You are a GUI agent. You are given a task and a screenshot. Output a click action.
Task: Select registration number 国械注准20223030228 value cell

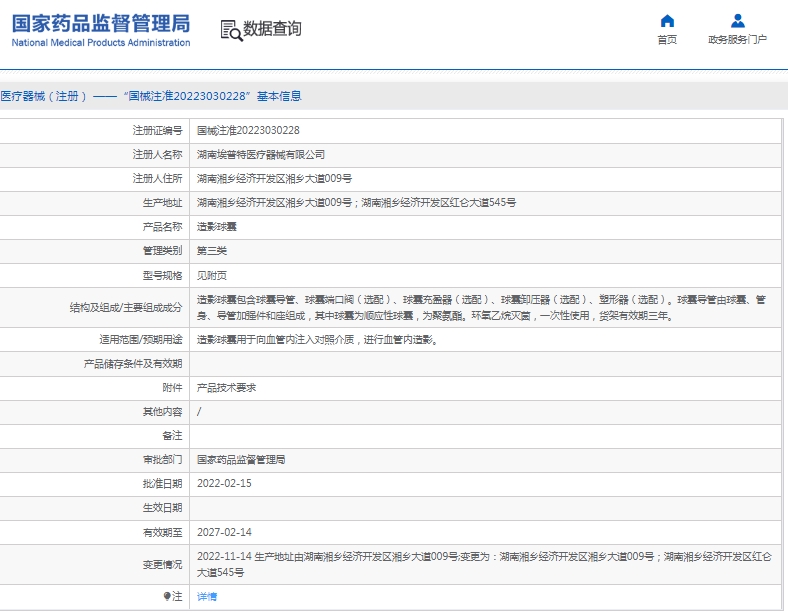248,131
